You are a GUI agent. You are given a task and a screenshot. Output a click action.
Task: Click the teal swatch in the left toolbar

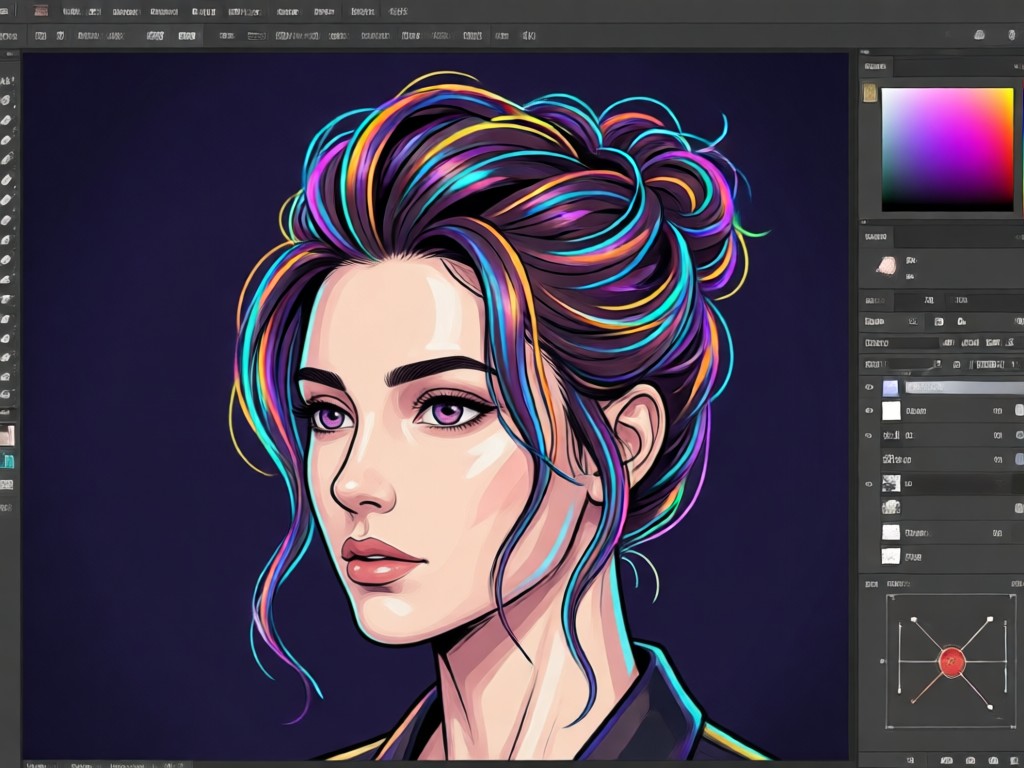(x=7, y=461)
